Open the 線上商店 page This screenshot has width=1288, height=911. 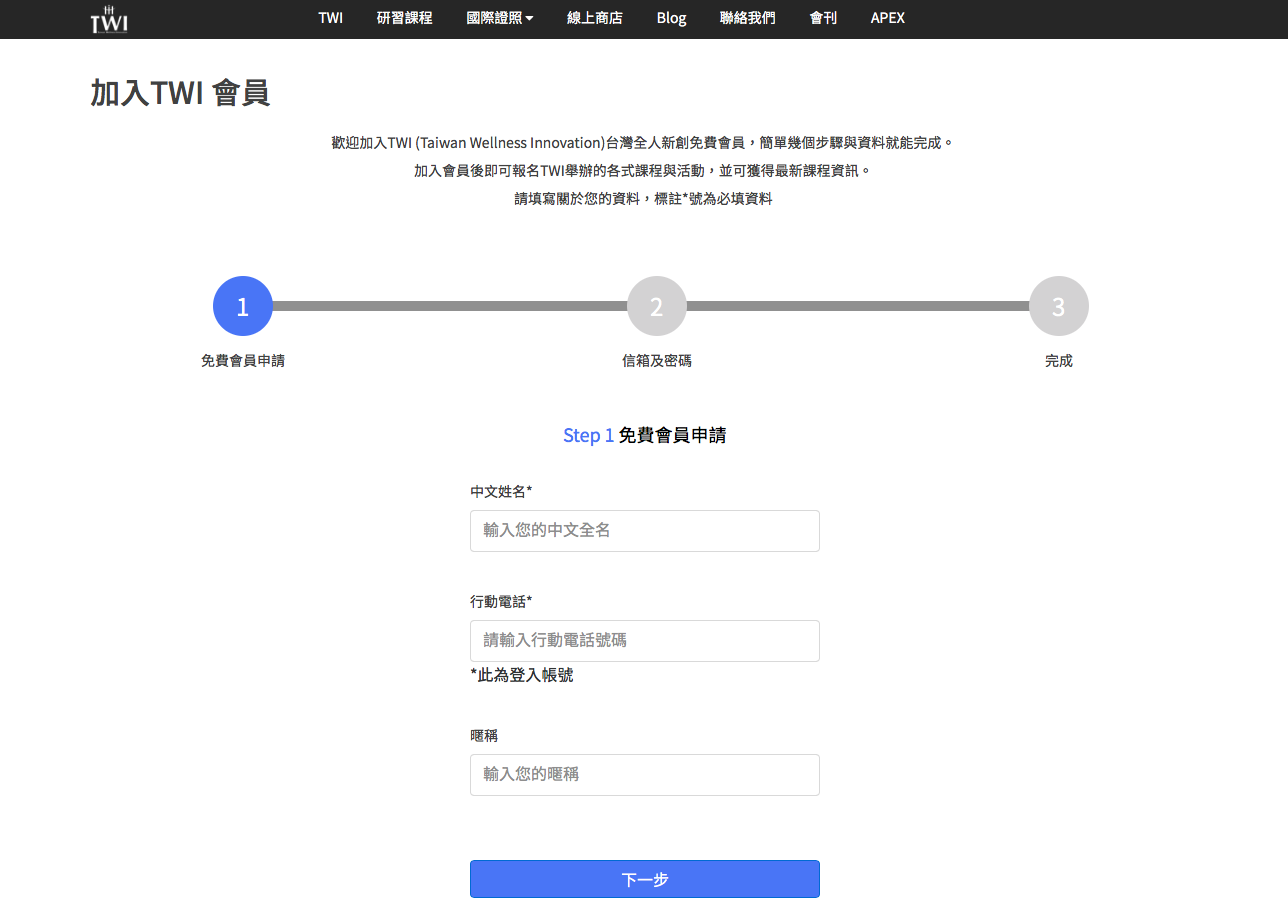[x=595, y=18]
